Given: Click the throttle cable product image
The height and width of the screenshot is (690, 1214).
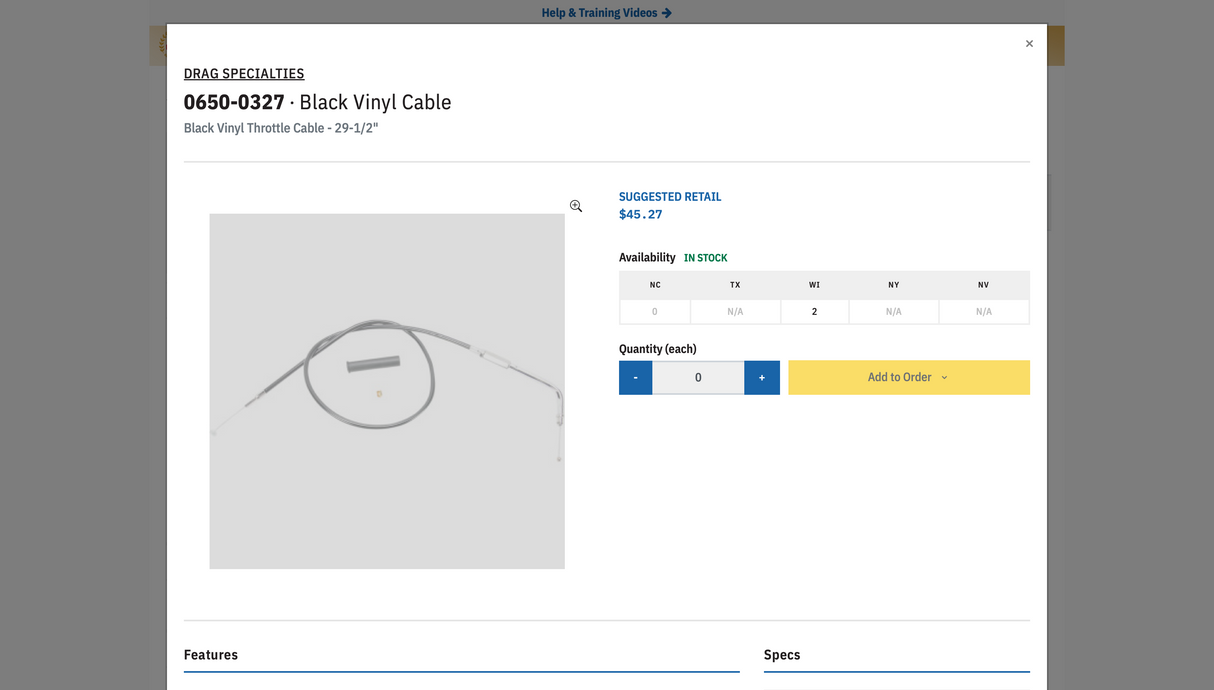Looking at the screenshot, I should coord(387,391).
